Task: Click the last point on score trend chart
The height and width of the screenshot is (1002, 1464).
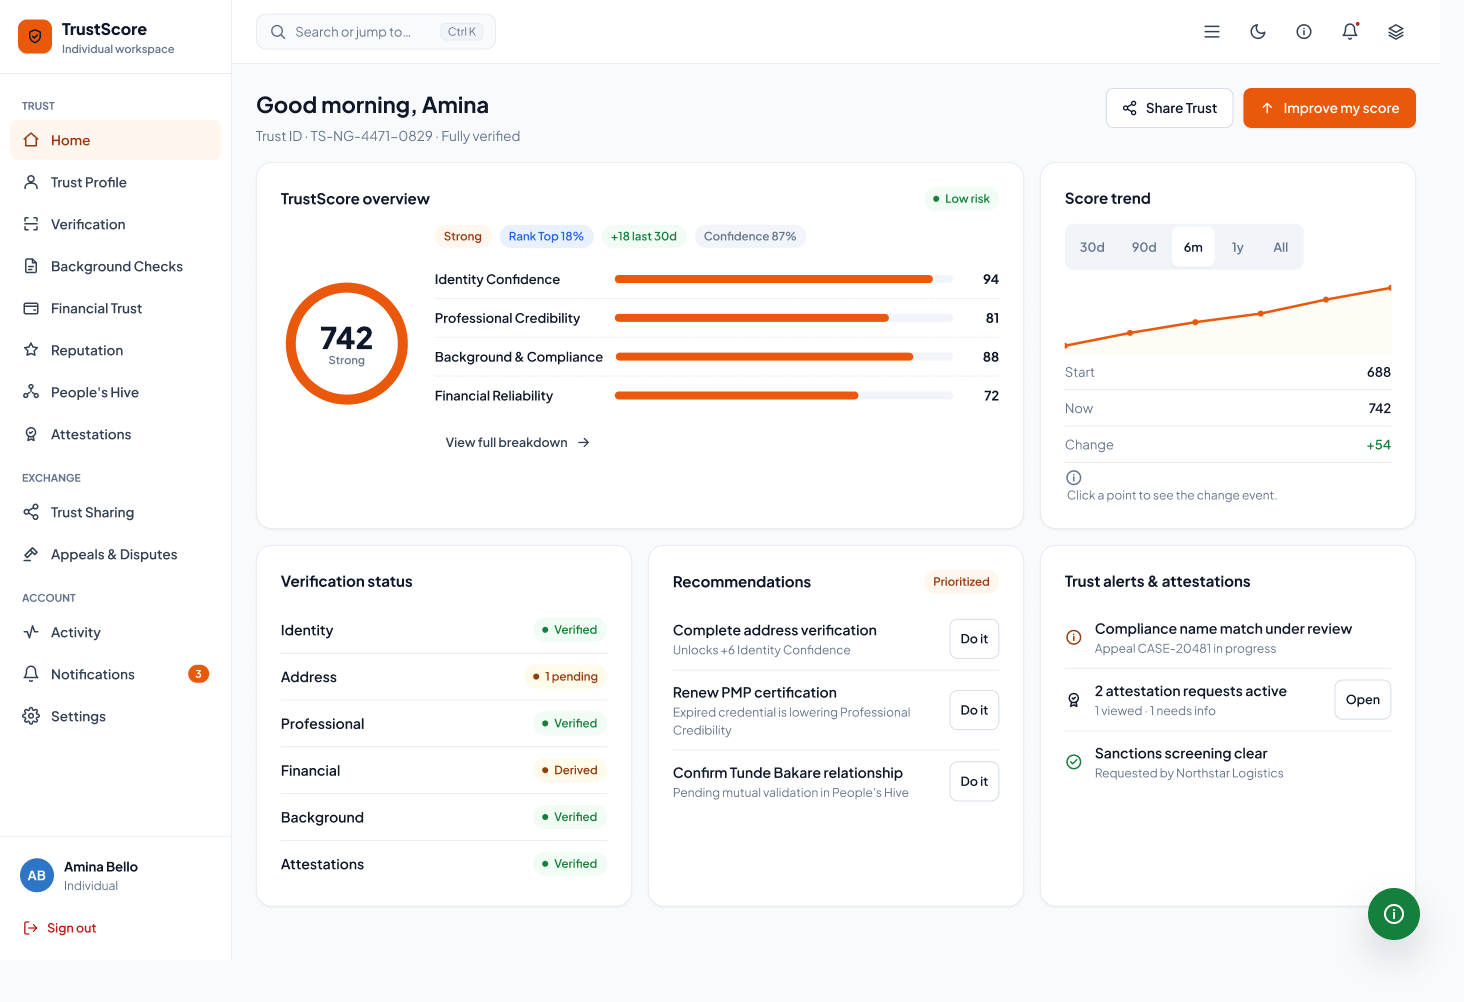Action: pos(1390,288)
